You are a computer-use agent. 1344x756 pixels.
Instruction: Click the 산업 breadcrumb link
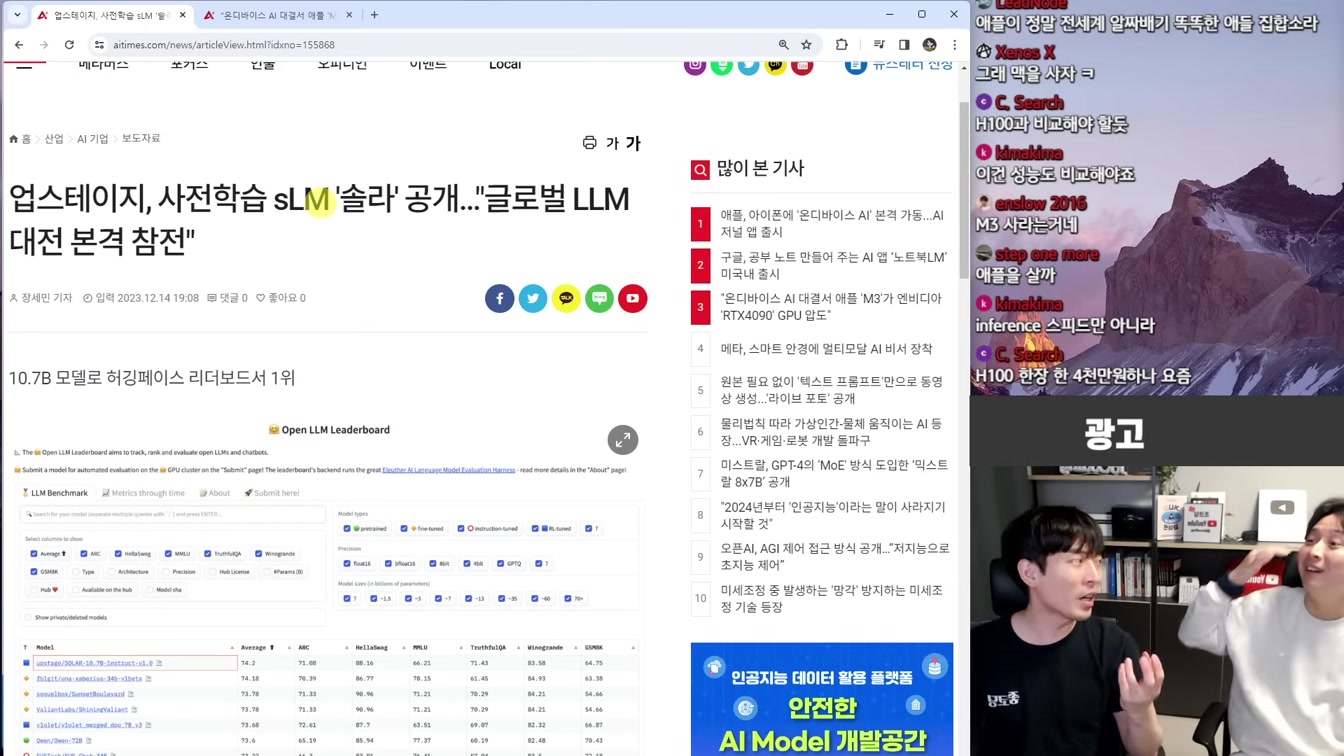pyautogui.click(x=54, y=139)
